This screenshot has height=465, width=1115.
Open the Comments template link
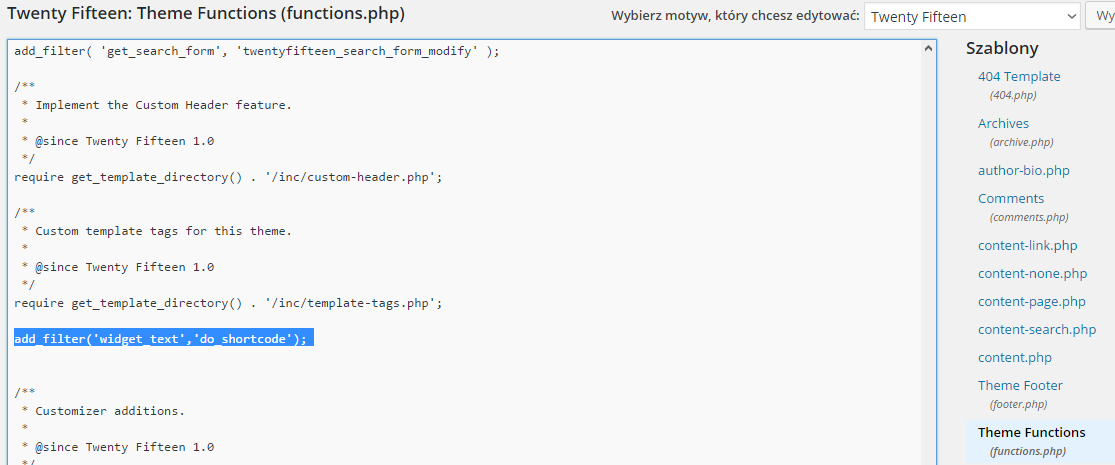[1010, 198]
